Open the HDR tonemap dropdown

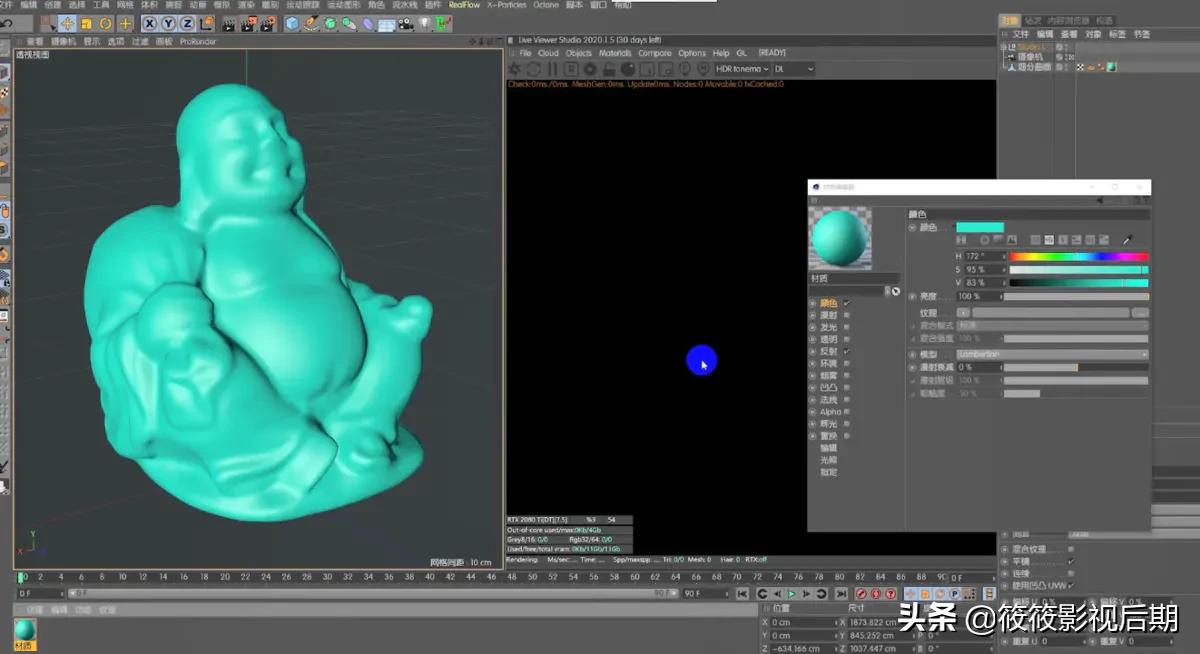click(x=742, y=69)
